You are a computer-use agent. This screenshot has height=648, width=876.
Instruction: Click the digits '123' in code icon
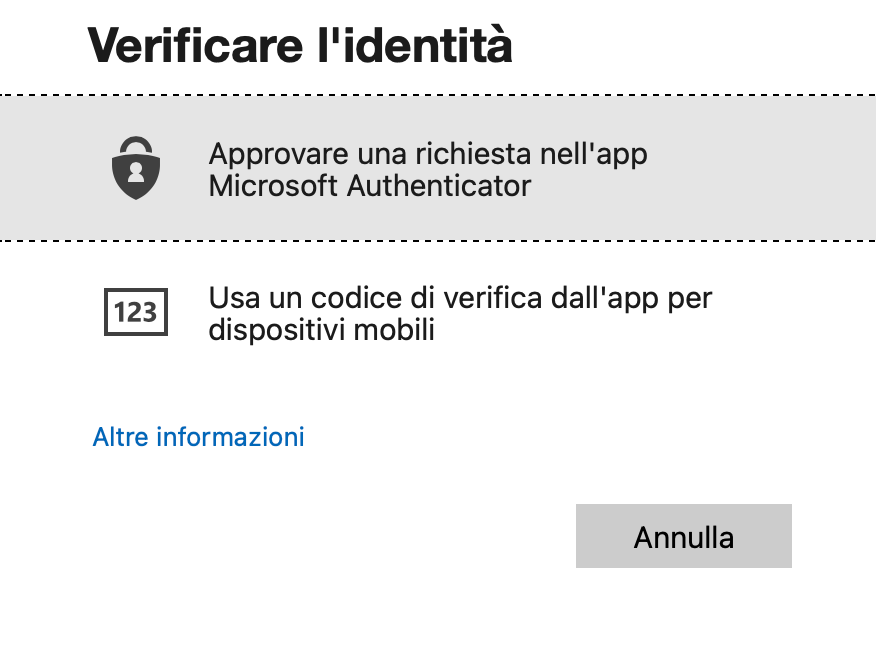[x=136, y=312]
